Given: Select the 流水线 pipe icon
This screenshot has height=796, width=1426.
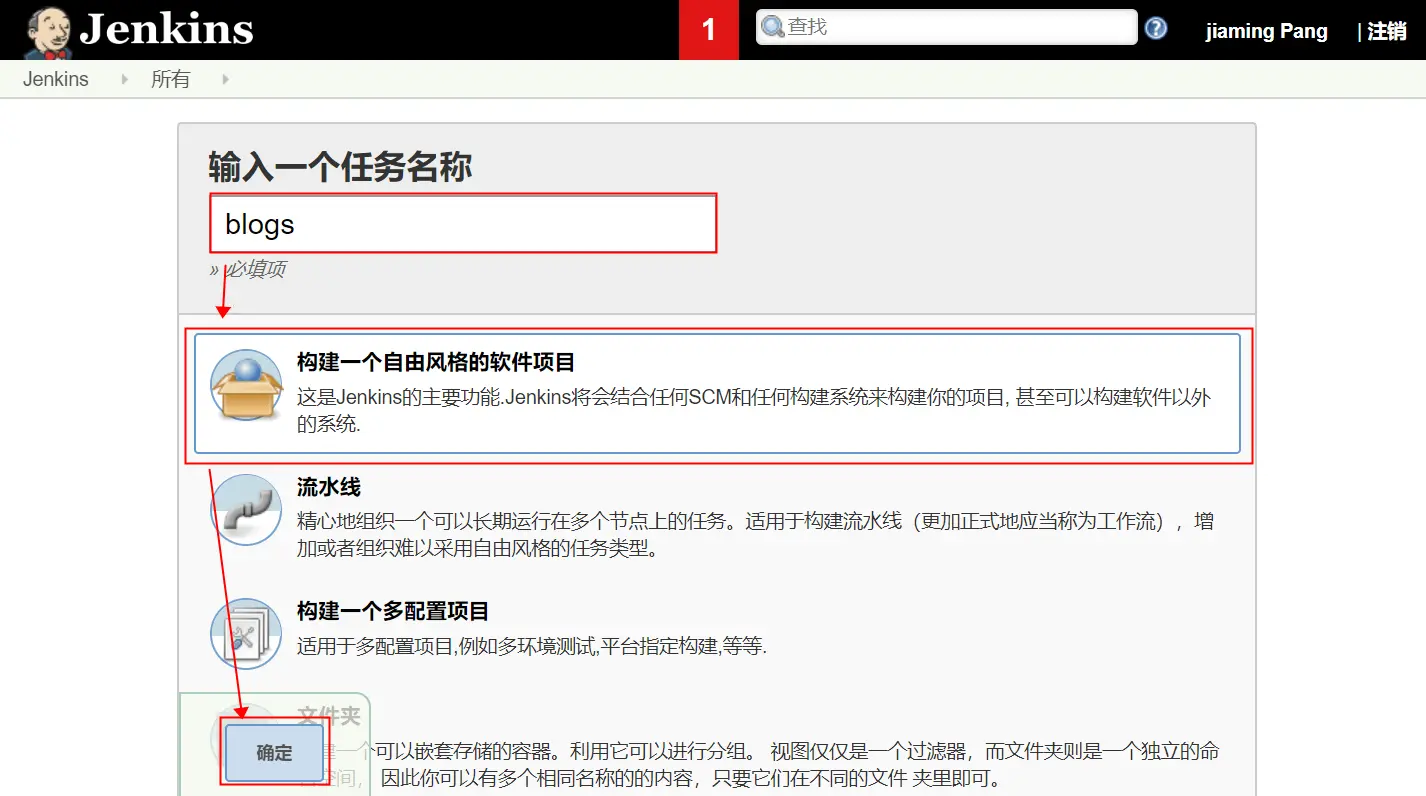Looking at the screenshot, I should point(246,509).
